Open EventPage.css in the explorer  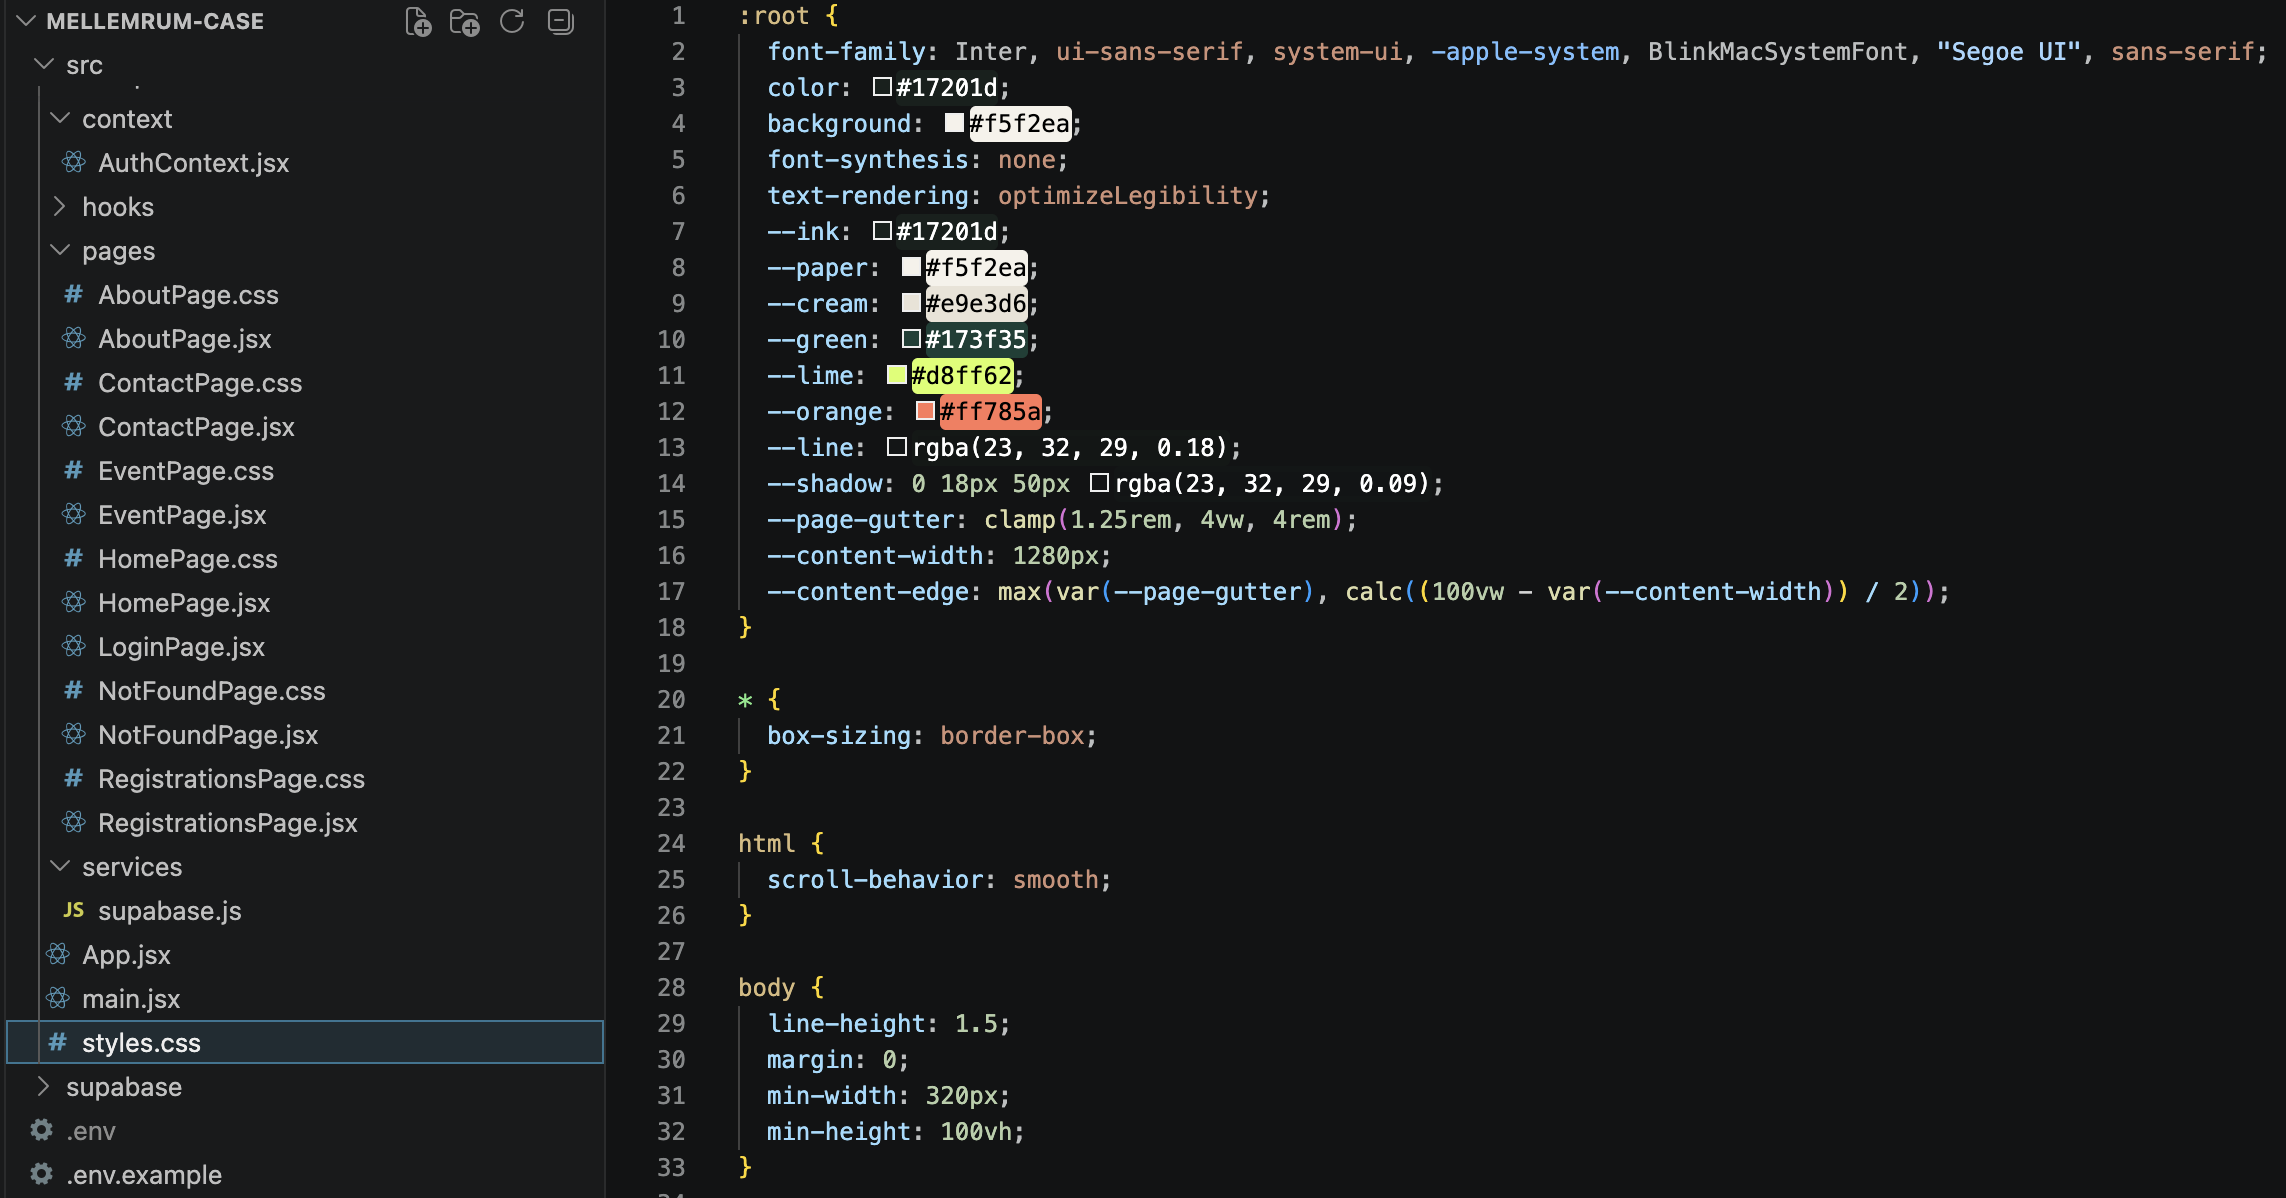point(186,470)
